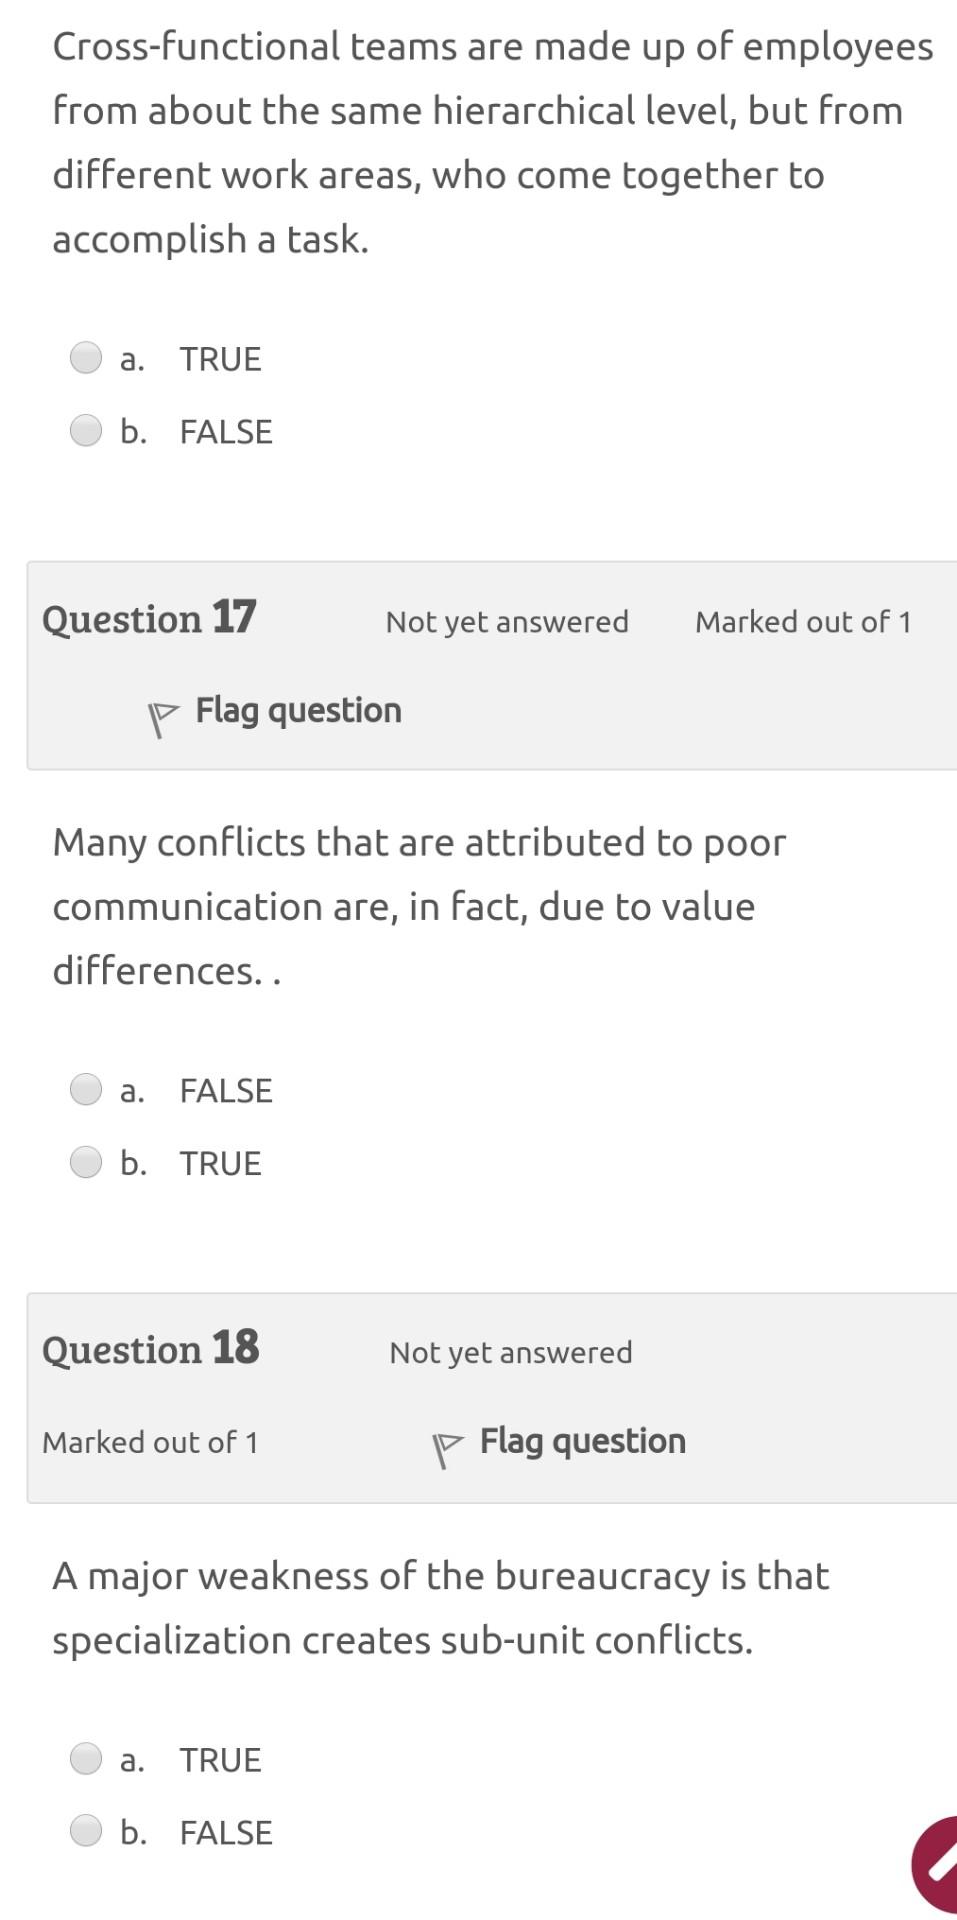Select FALSE for the value differences question
The height and width of the screenshot is (1920, 957).
pyautogui.click(x=88, y=1089)
